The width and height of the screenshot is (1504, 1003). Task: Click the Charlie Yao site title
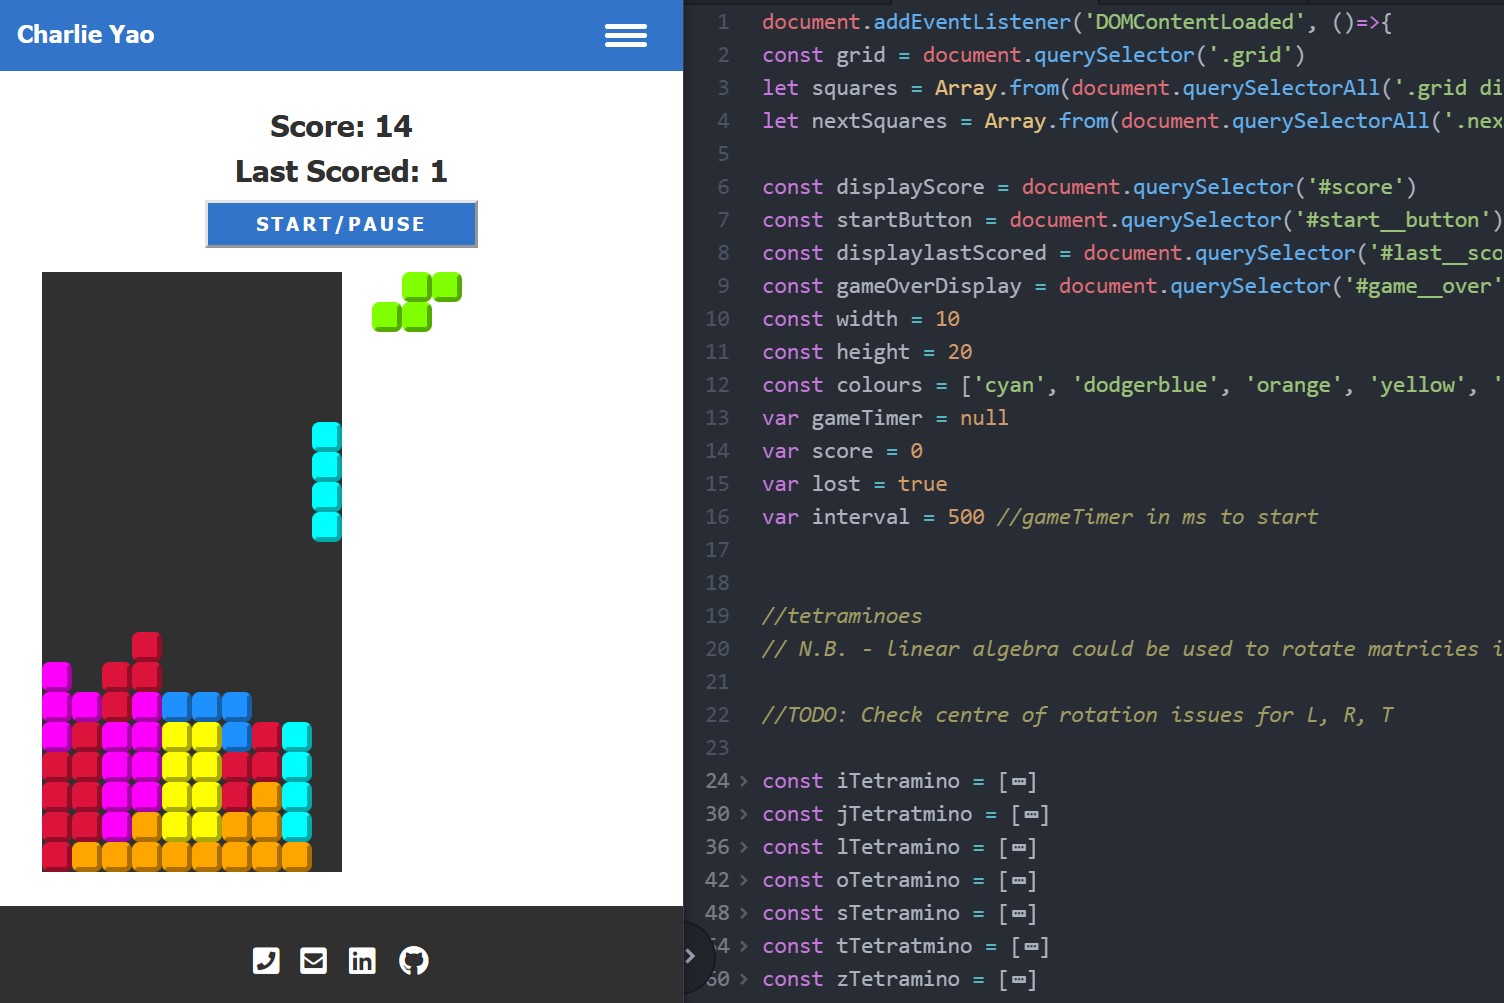tap(86, 34)
